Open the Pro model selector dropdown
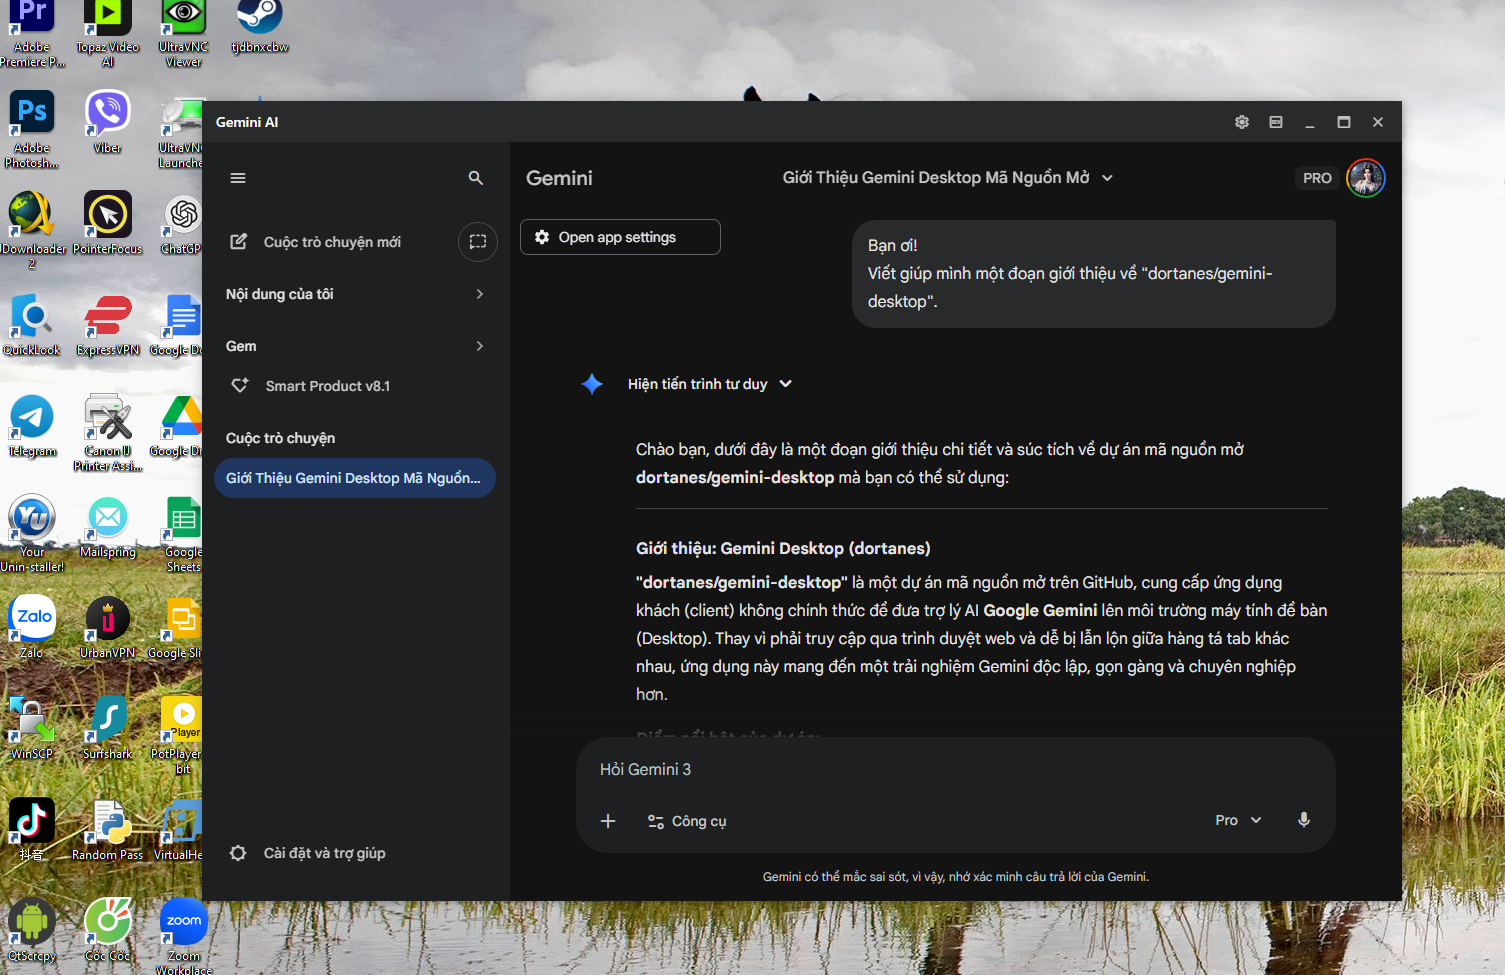Image resolution: width=1505 pixels, height=975 pixels. coord(1238,820)
